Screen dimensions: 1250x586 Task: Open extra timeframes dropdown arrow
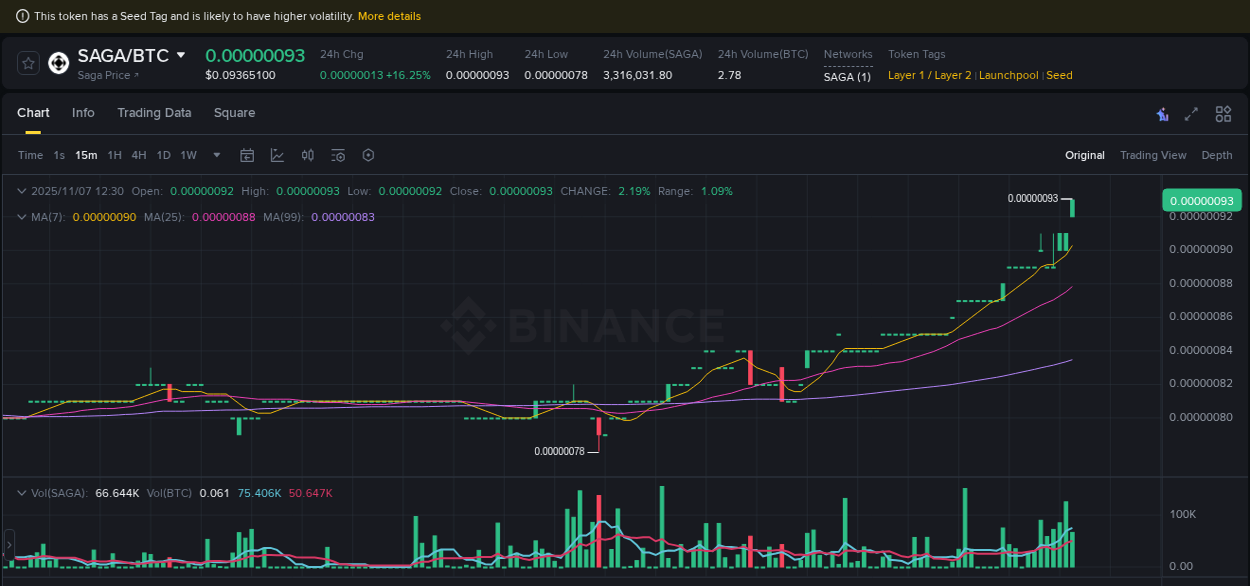[x=216, y=155]
